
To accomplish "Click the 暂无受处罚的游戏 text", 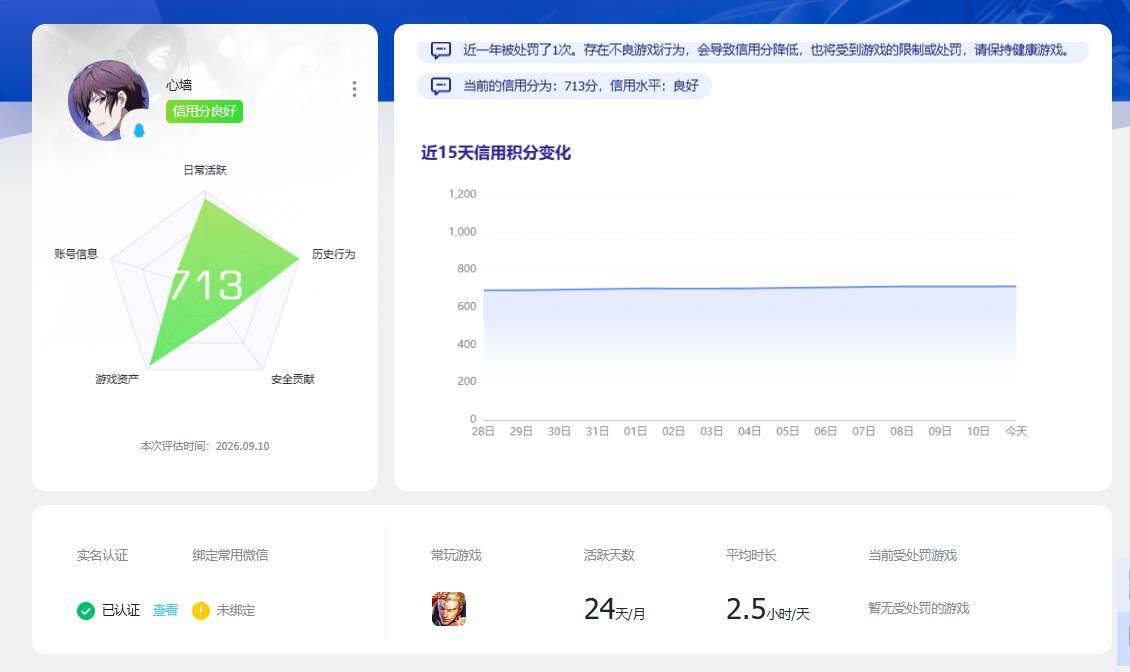I will click(x=918, y=609).
